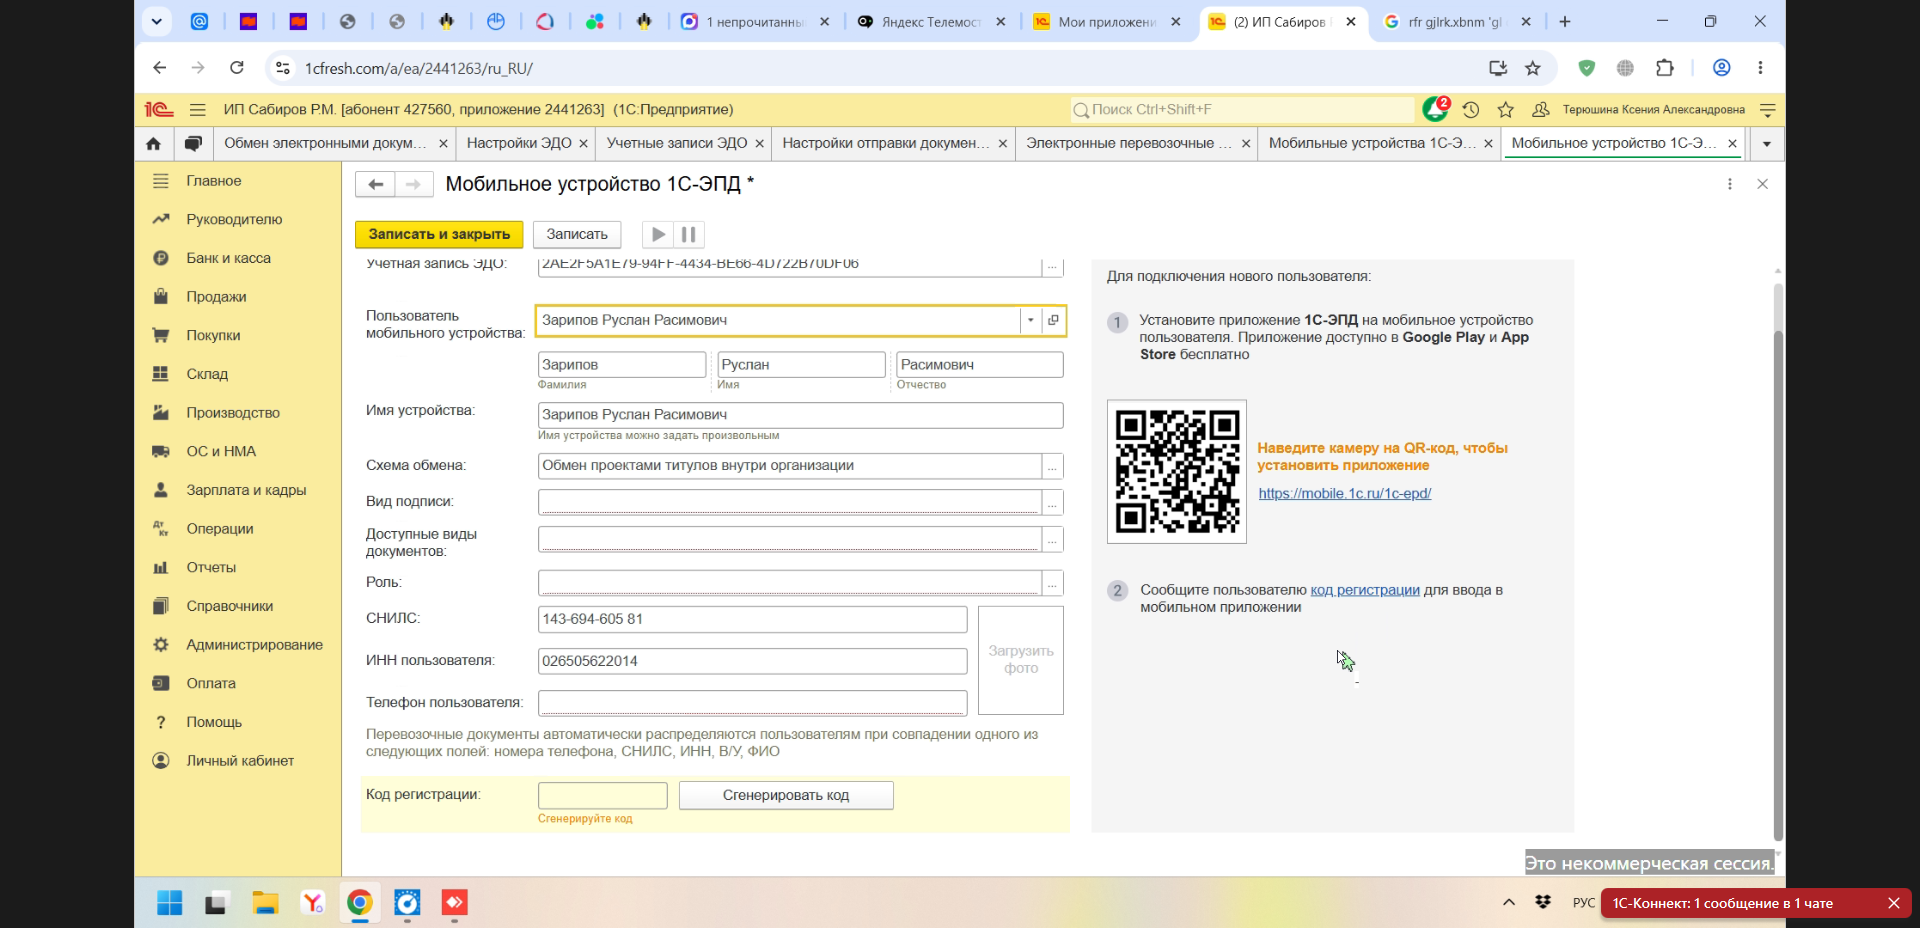Click the Телефон пользователя input field
The width and height of the screenshot is (1920, 928).
tap(752, 703)
